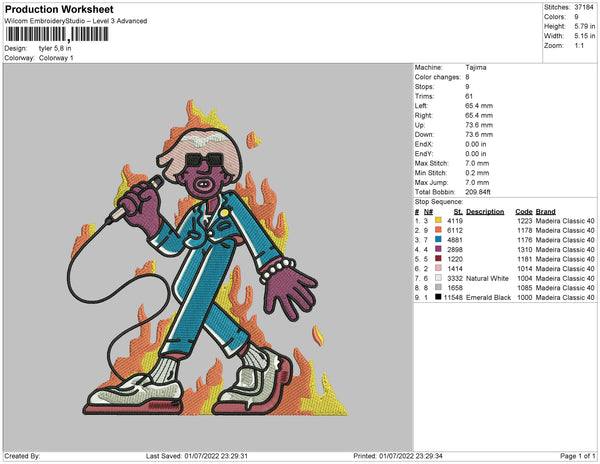The width and height of the screenshot is (600, 464).
Task: Click the 'Created By:' footer label
Action: (x=22, y=456)
